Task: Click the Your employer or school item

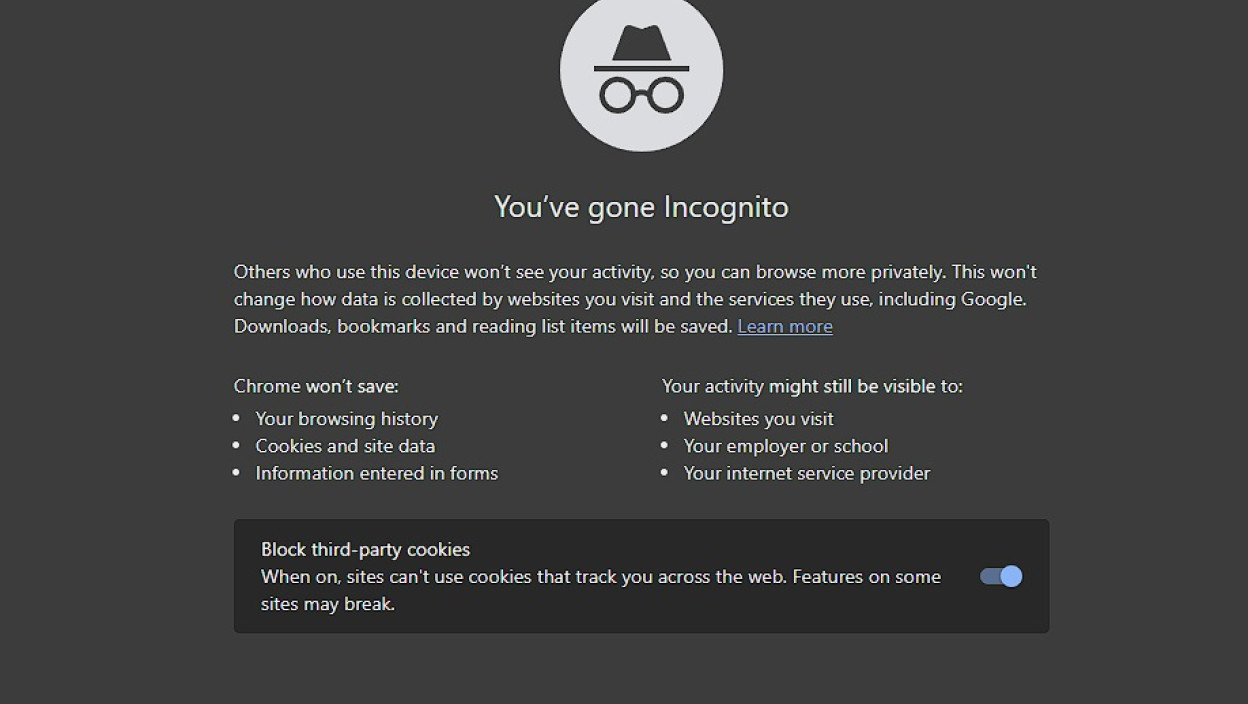Action: click(x=786, y=446)
